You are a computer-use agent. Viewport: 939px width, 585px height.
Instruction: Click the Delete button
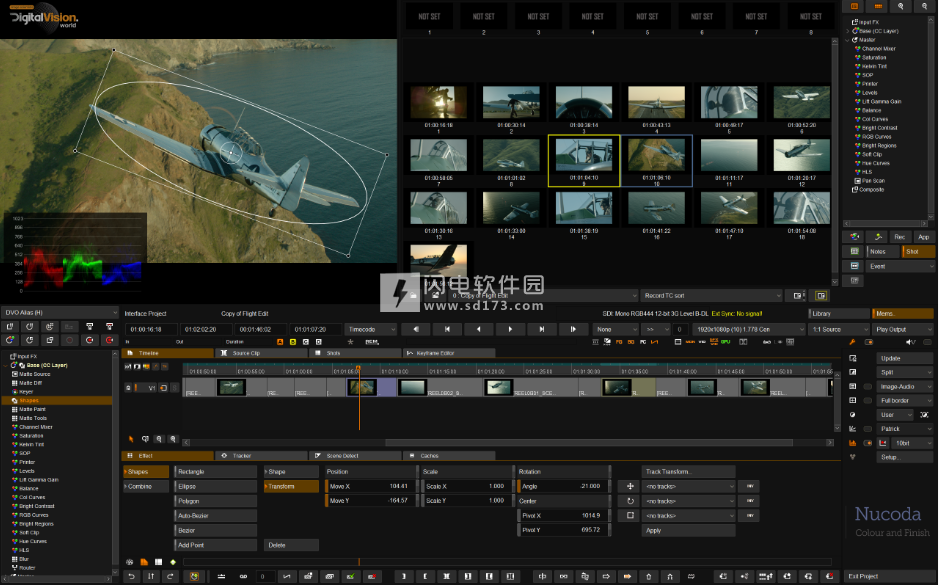(291, 545)
